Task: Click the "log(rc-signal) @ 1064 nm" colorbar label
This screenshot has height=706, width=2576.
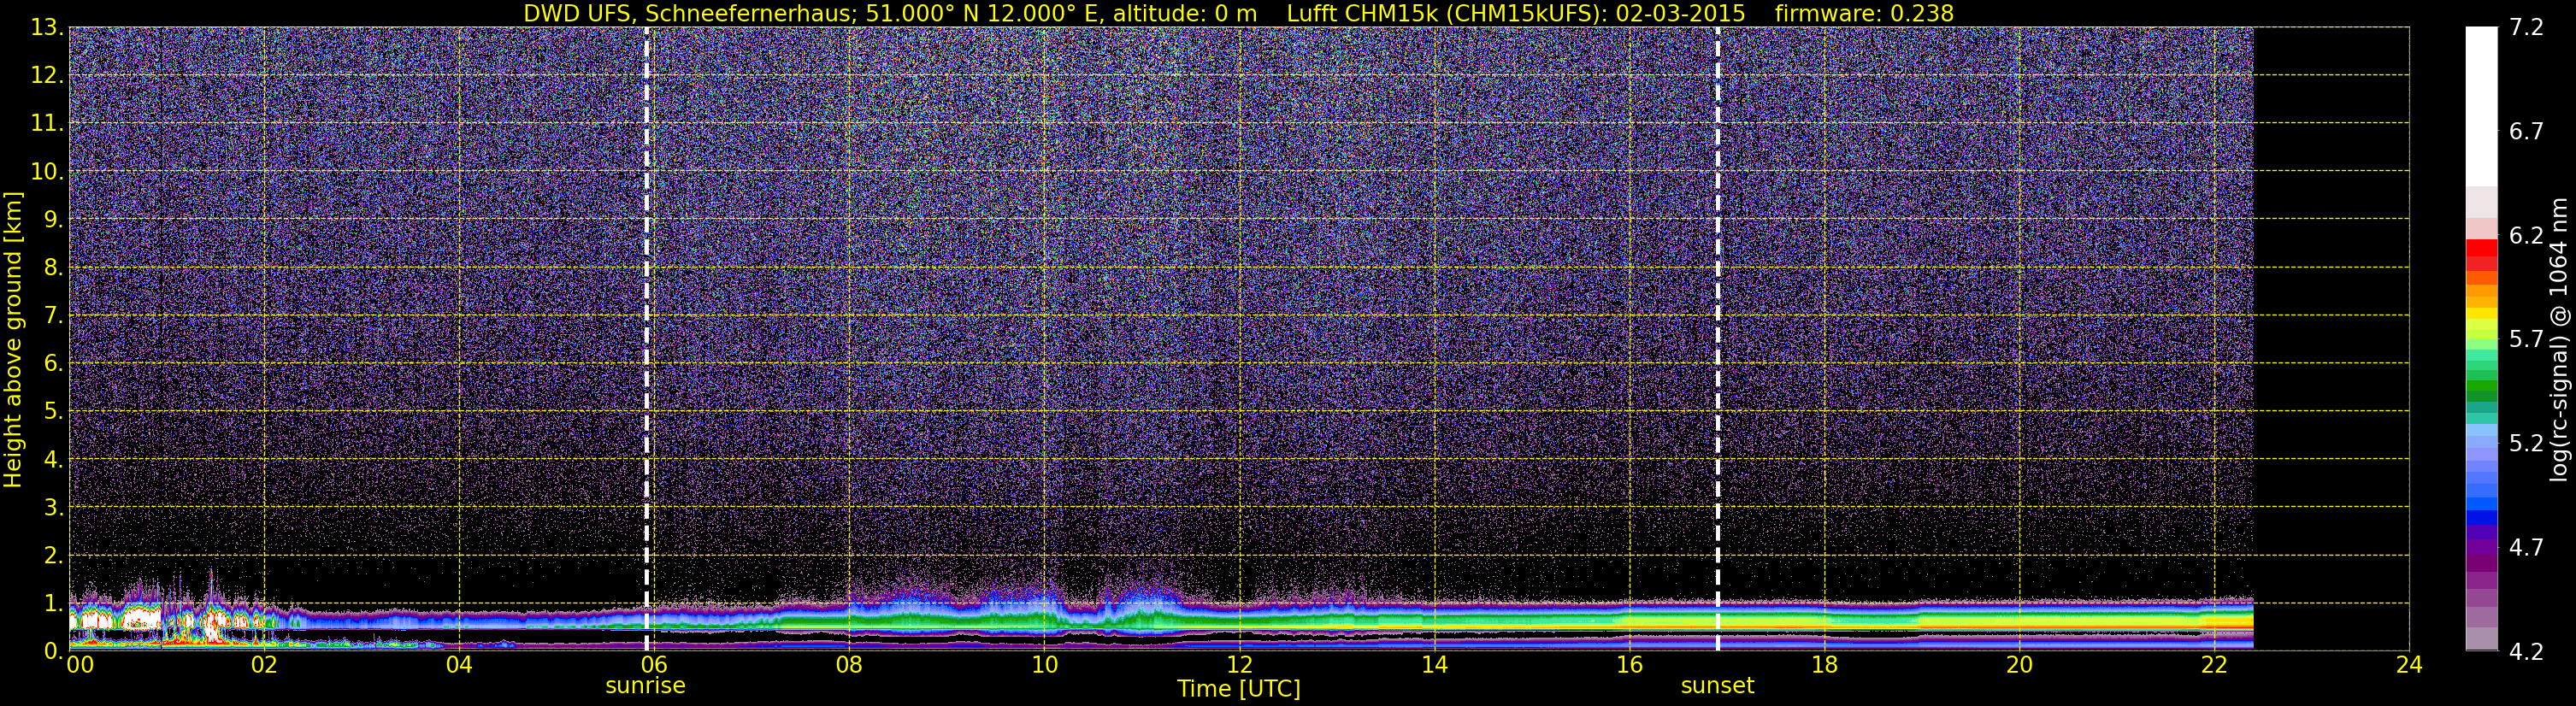Action: pyautogui.click(x=2558, y=340)
